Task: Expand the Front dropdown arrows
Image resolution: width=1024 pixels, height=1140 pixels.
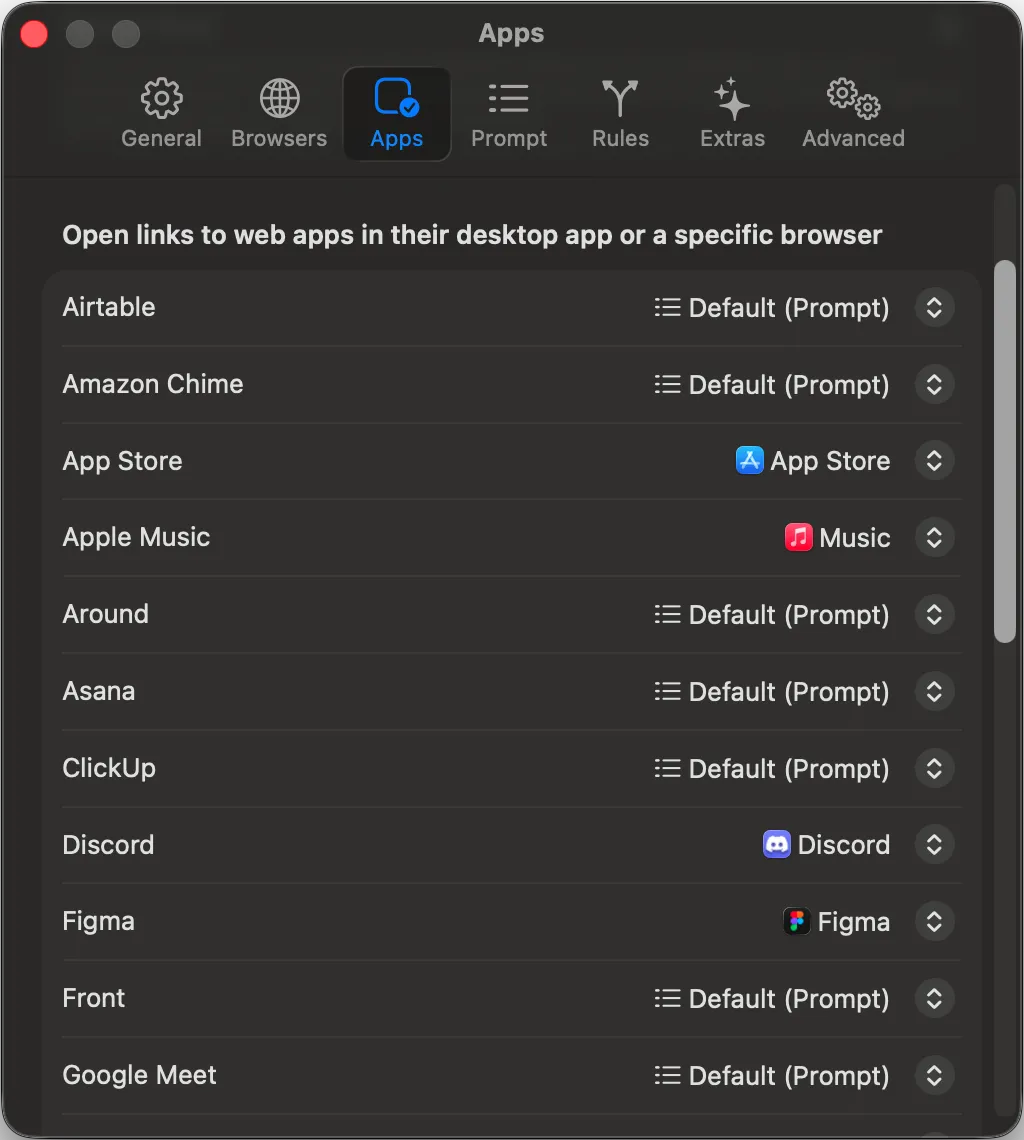Action: [x=935, y=998]
